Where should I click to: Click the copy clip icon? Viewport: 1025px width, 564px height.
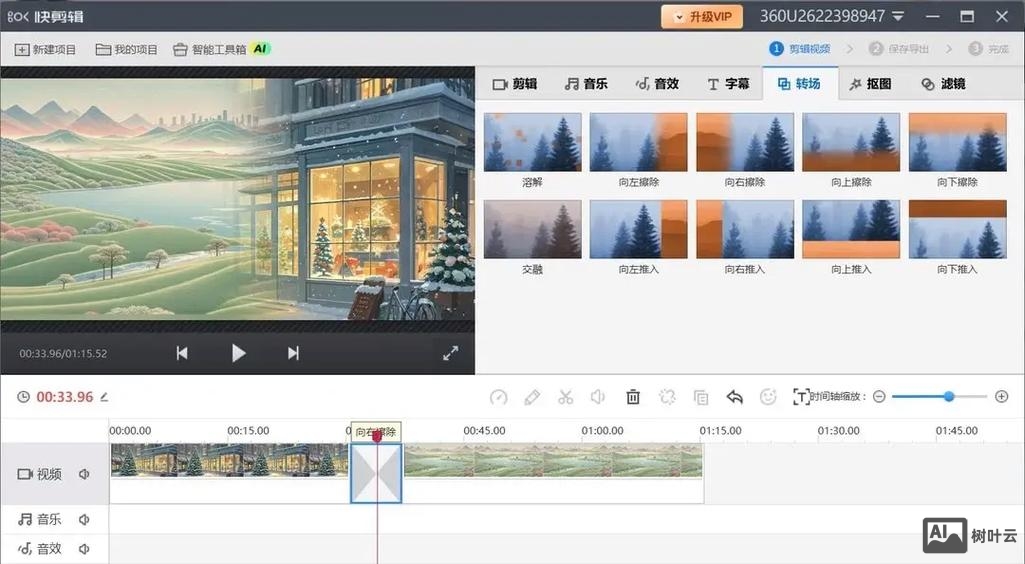[x=701, y=397]
